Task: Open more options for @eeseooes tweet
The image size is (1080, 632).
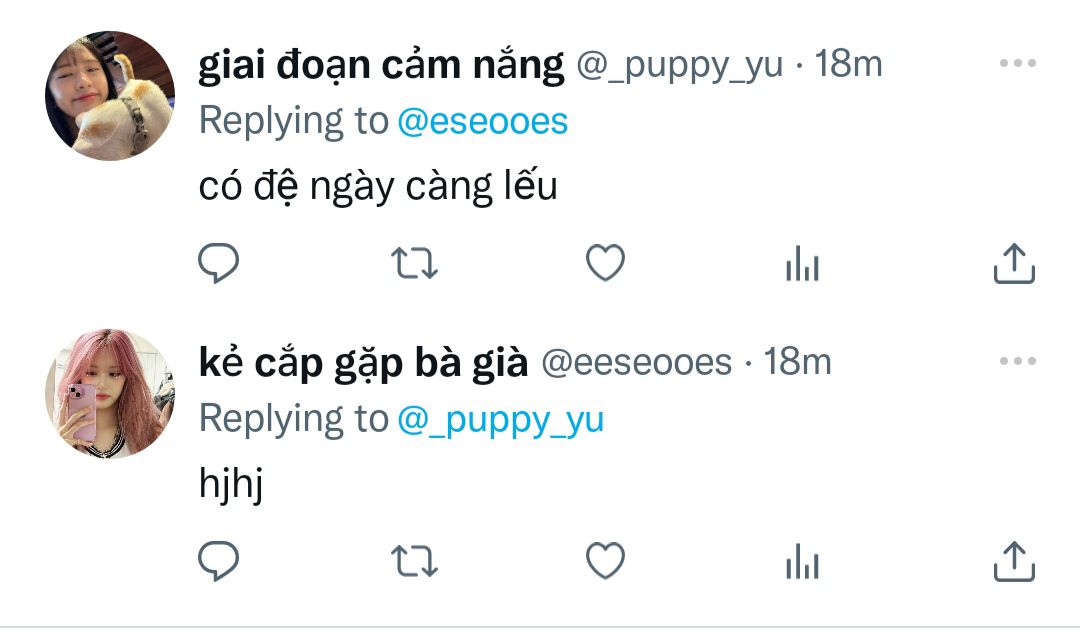Action: (x=1018, y=361)
